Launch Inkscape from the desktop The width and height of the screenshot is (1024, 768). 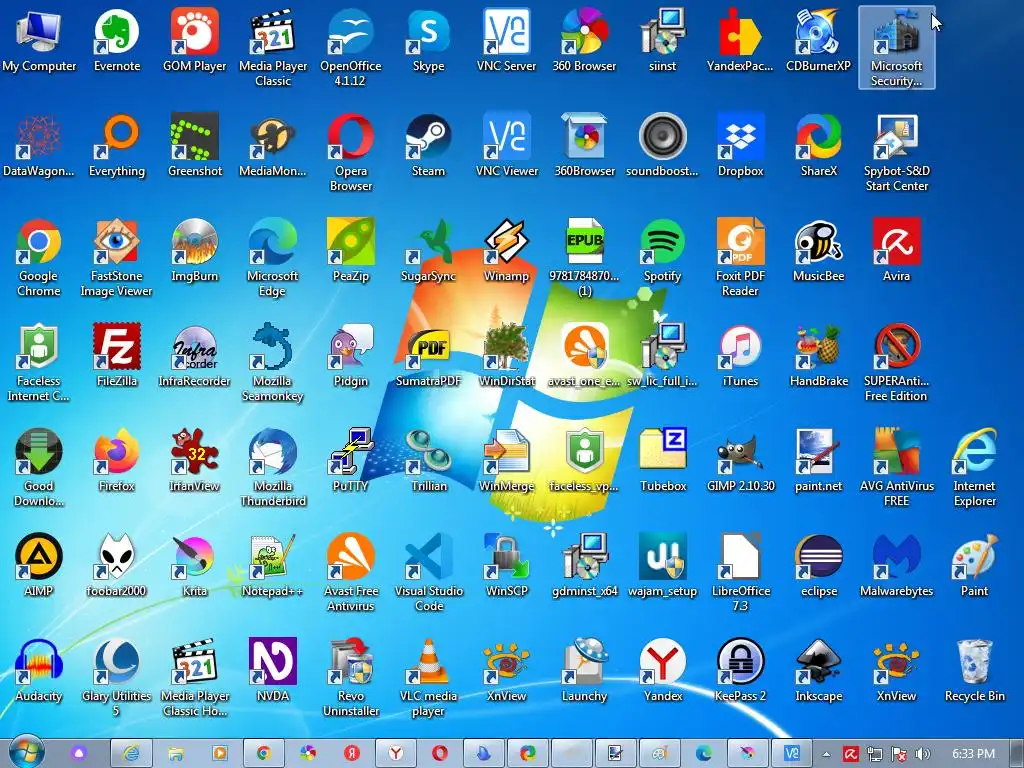[x=818, y=671]
